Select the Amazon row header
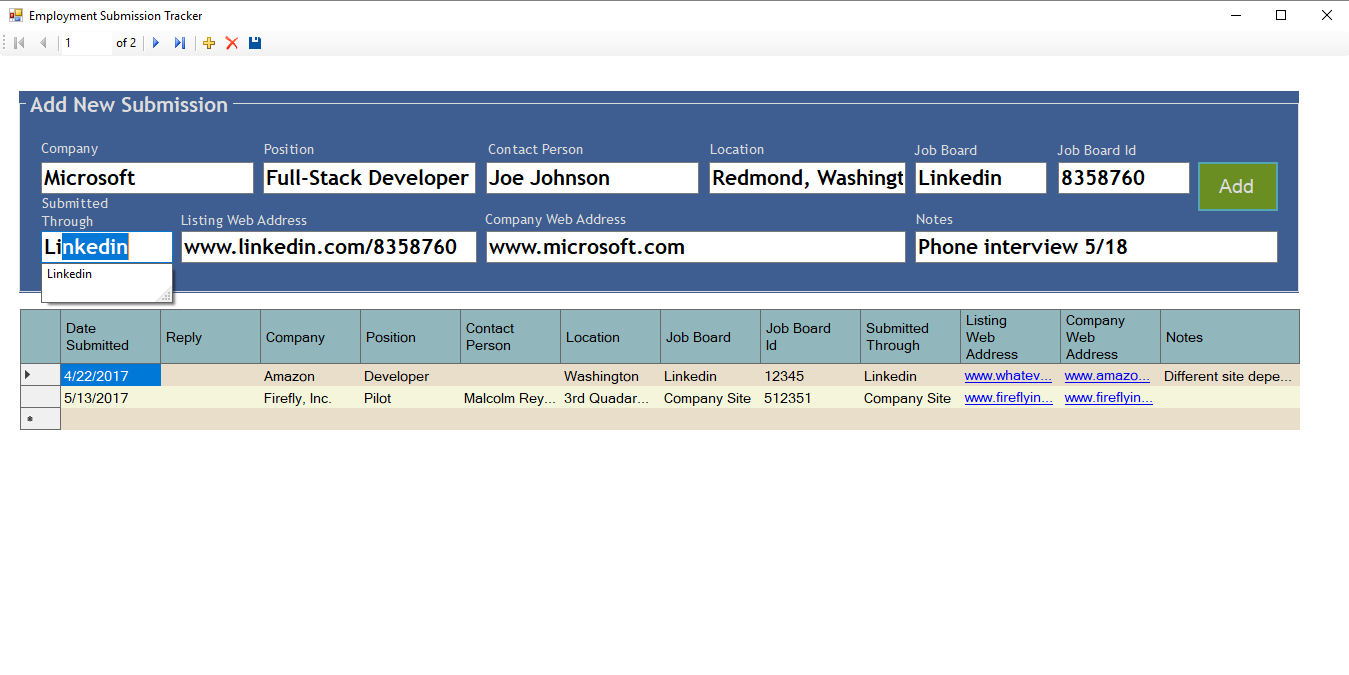The image size is (1349, 675). 41,376
